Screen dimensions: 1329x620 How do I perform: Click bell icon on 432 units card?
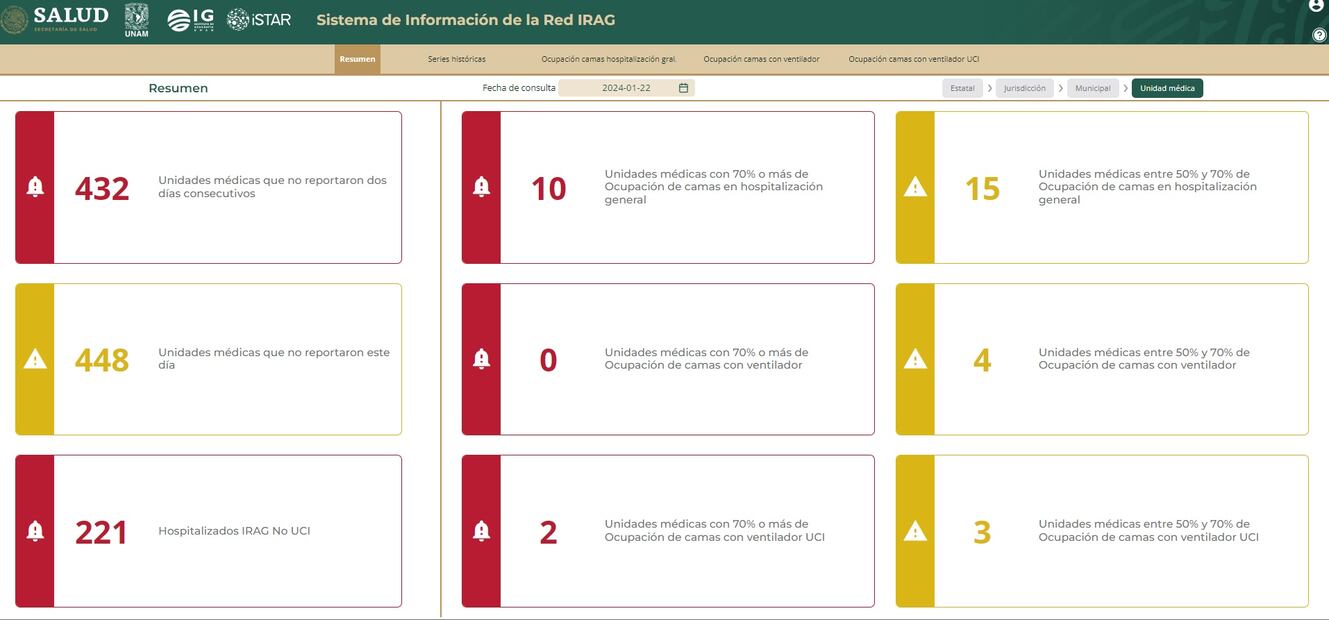pyautogui.click(x=35, y=187)
